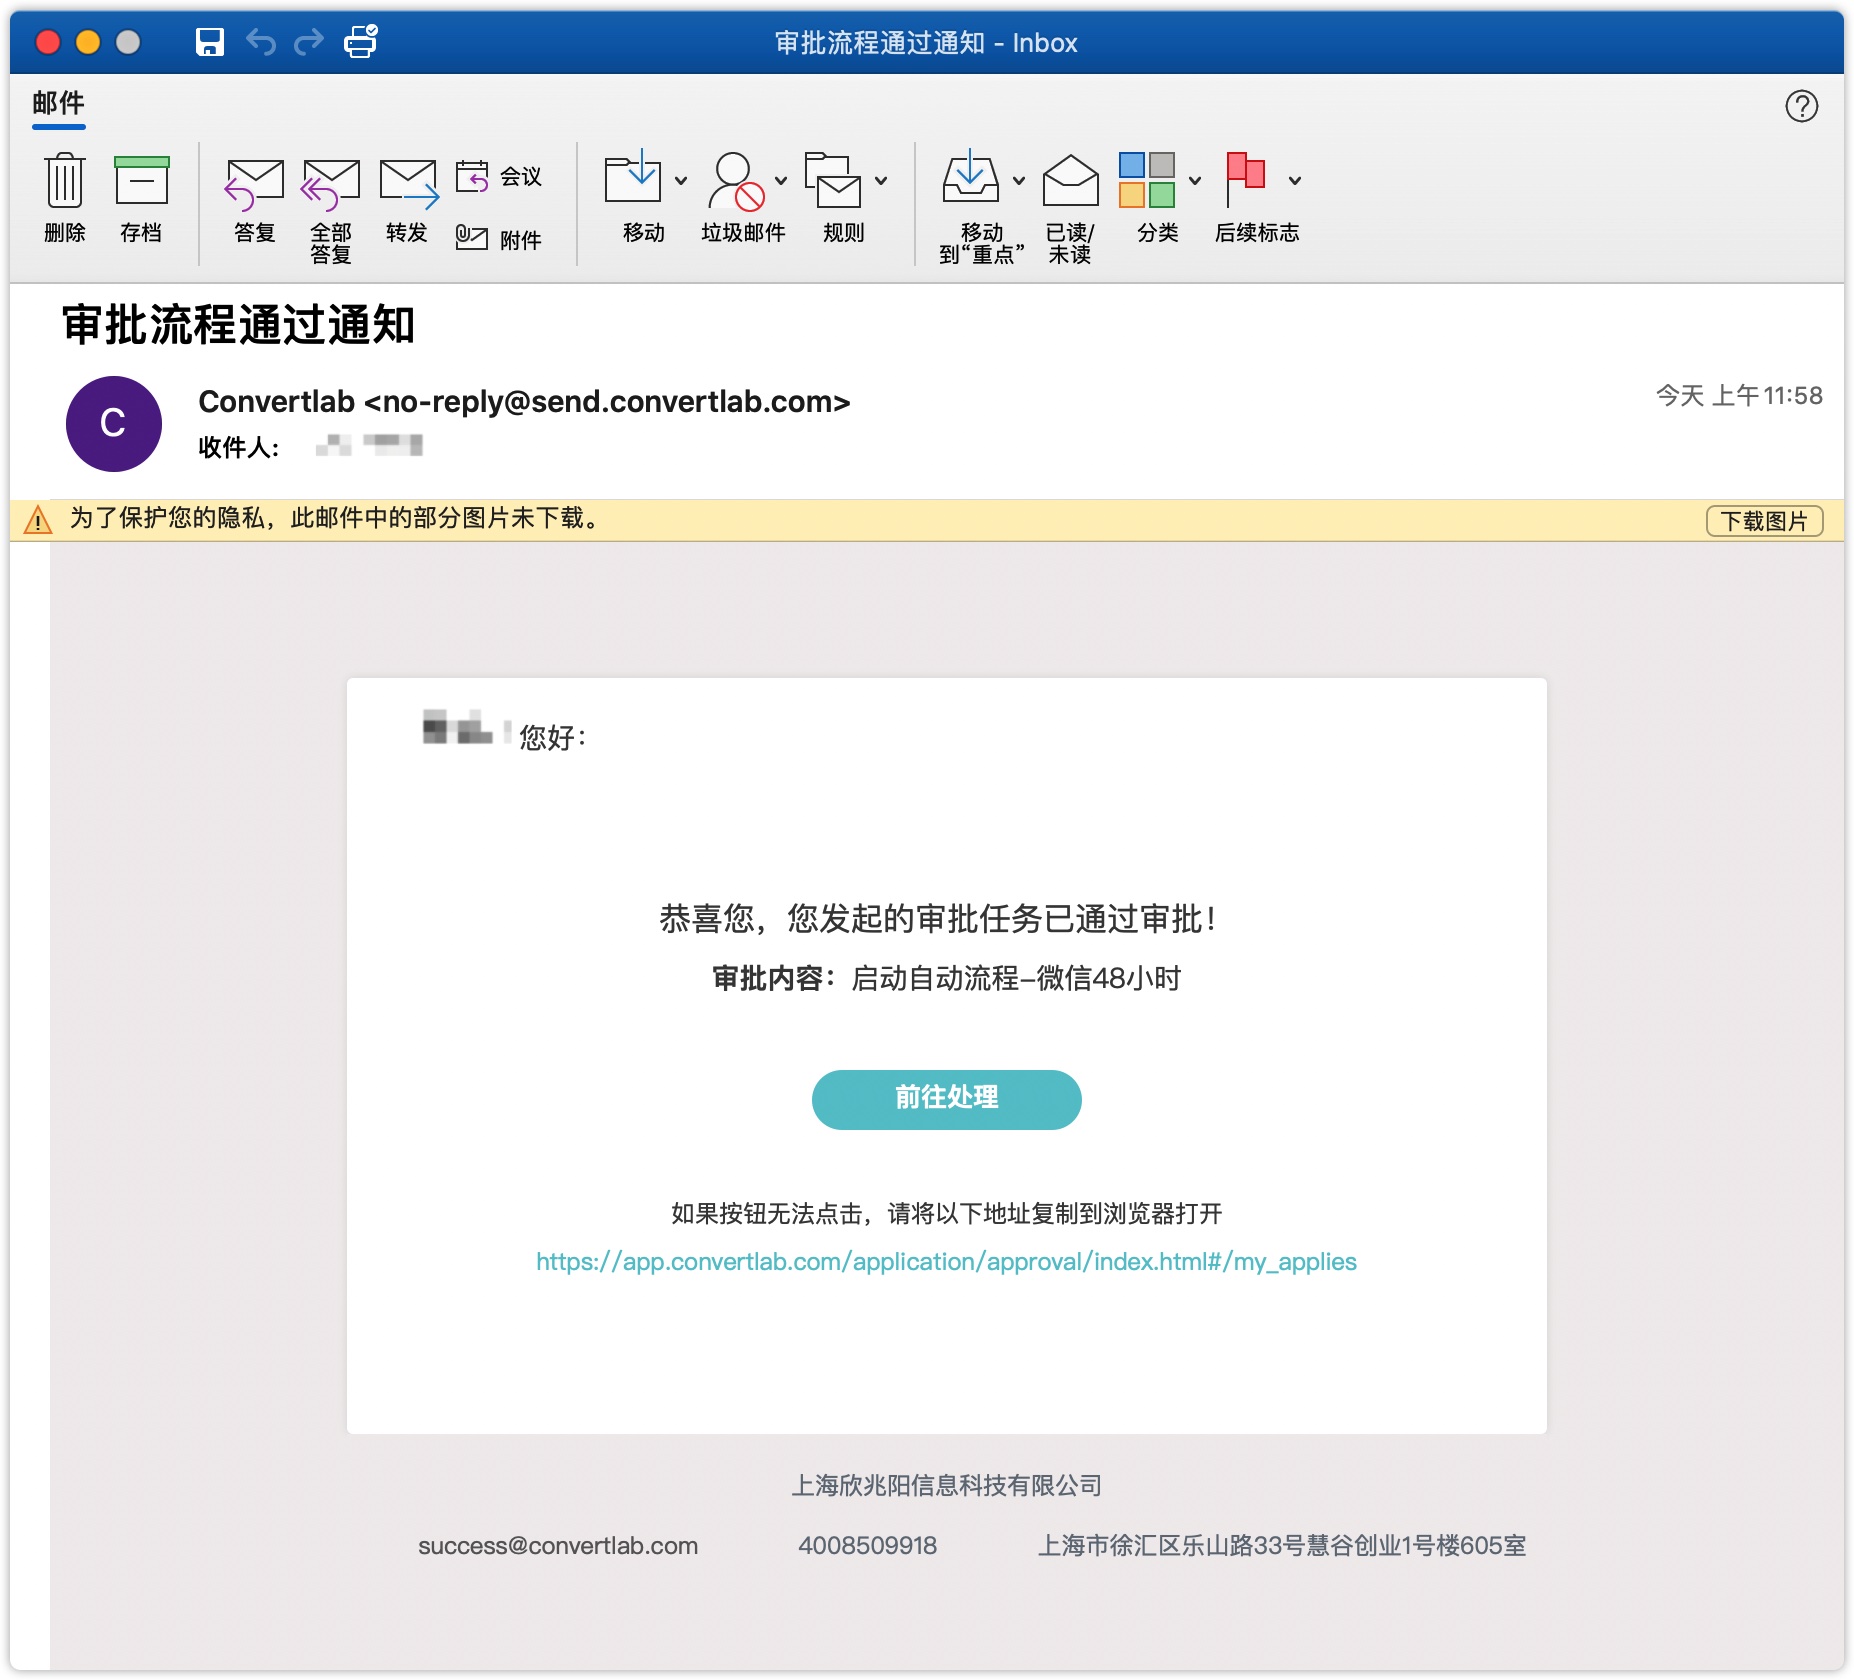Image resolution: width=1854 pixels, height=1680 pixels.
Task: Click the 移动 move-to-folder icon
Action: coord(632,178)
